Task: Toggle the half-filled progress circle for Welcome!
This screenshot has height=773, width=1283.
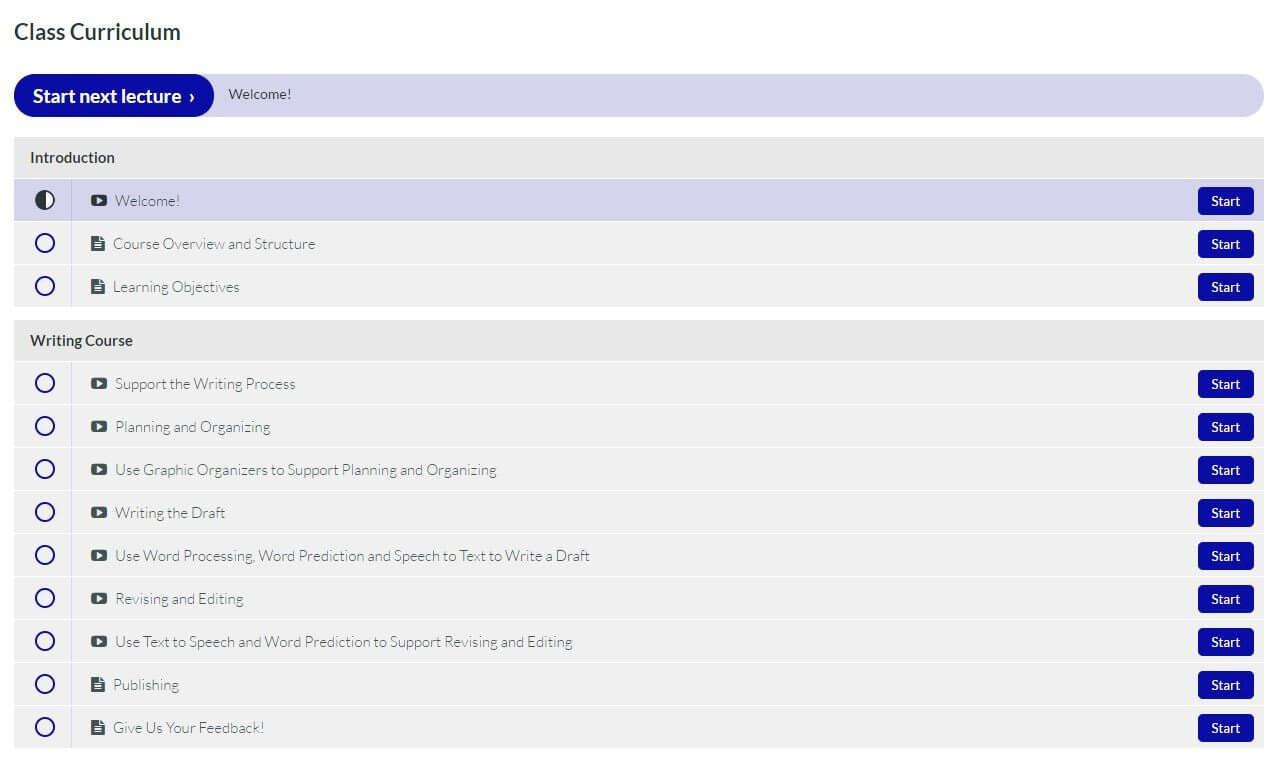Action: pyautogui.click(x=45, y=200)
